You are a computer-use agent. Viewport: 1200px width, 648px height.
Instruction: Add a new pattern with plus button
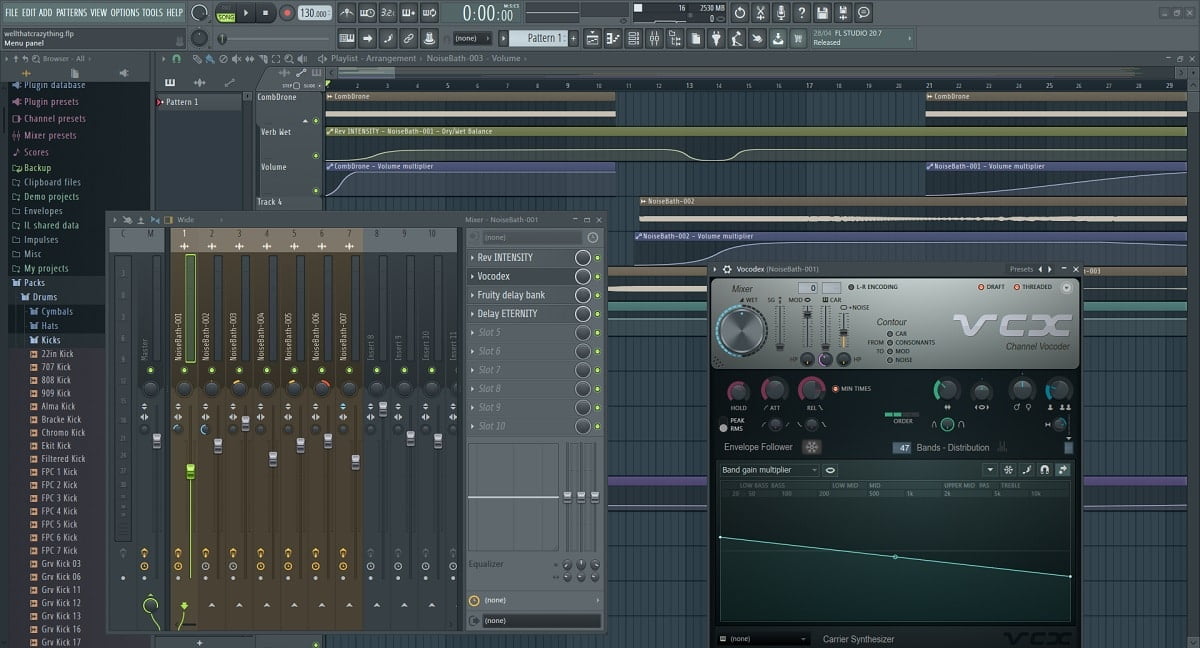pos(575,38)
